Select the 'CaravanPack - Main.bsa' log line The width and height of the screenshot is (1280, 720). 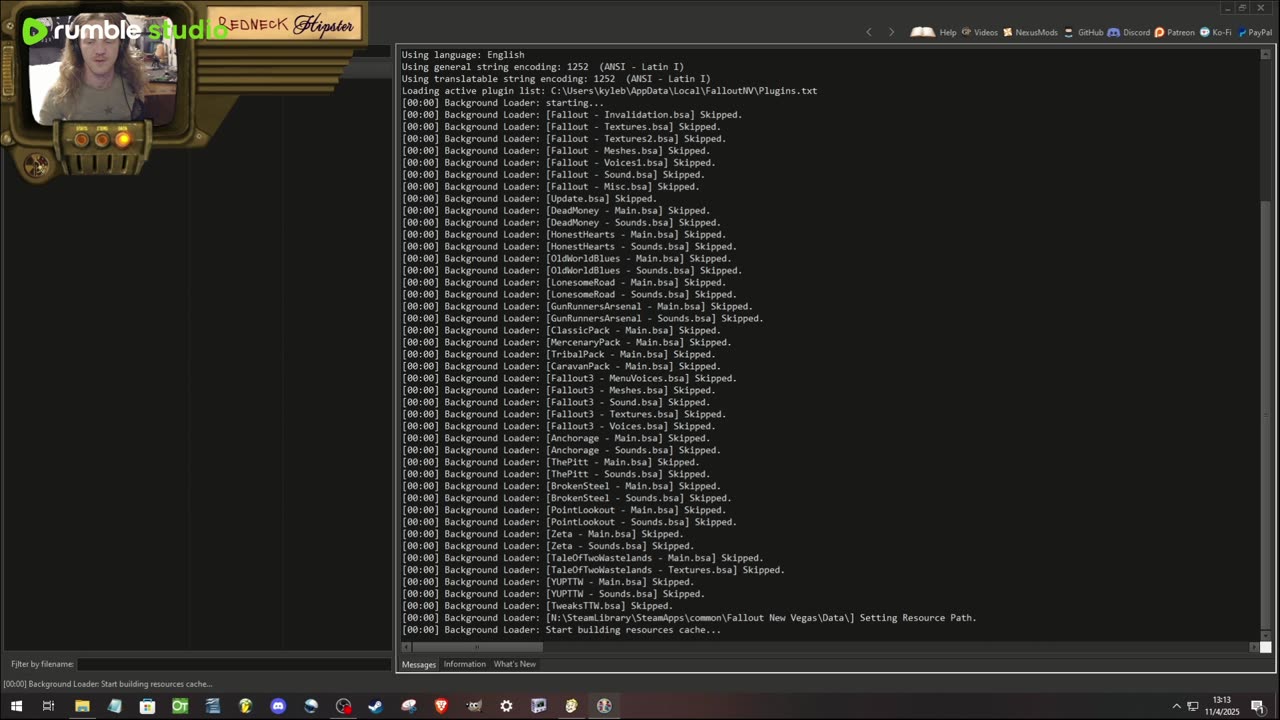561,367
